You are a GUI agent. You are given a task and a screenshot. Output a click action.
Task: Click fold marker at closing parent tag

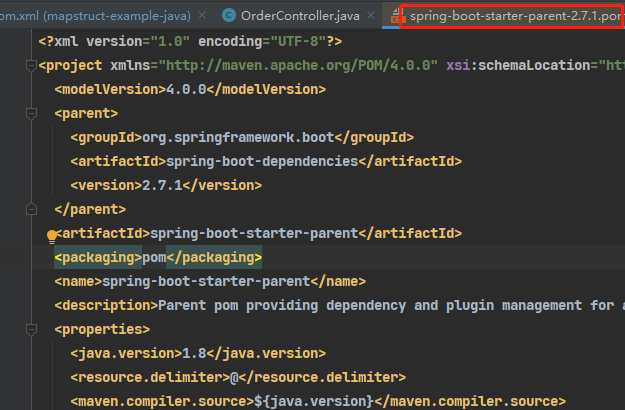pyautogui.click(x=30, y=209)
